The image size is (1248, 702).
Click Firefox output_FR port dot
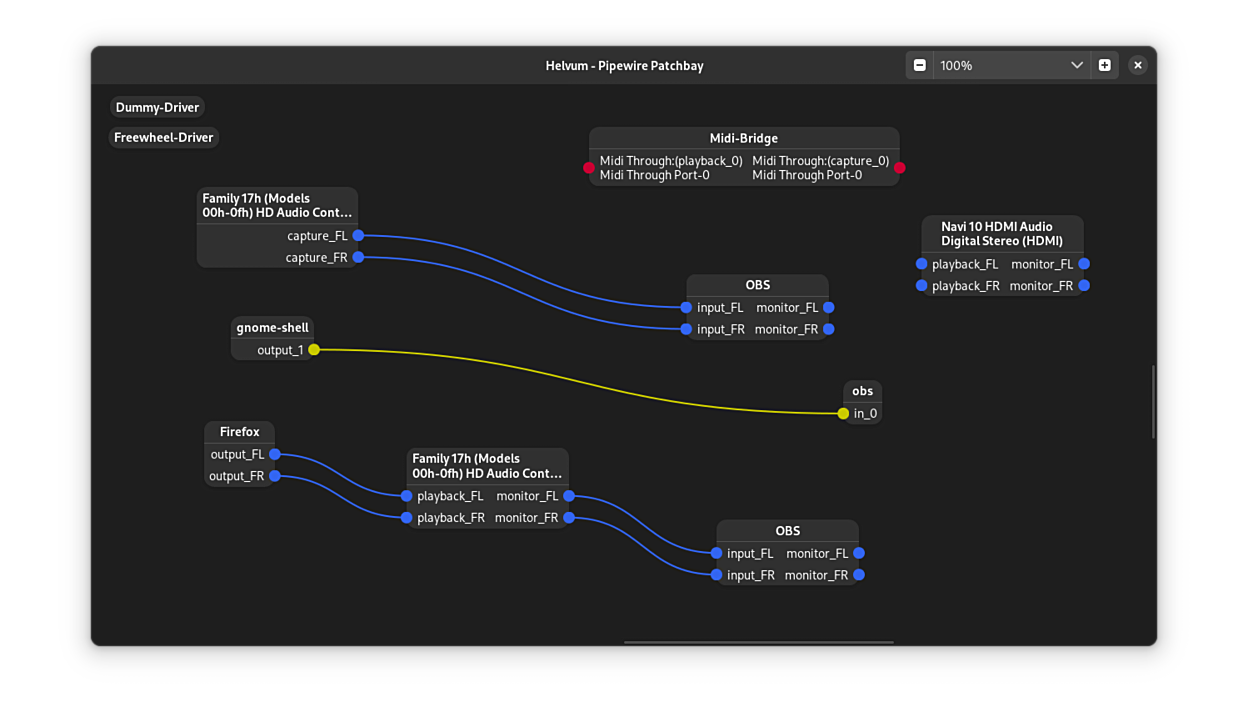coord(275,476)
